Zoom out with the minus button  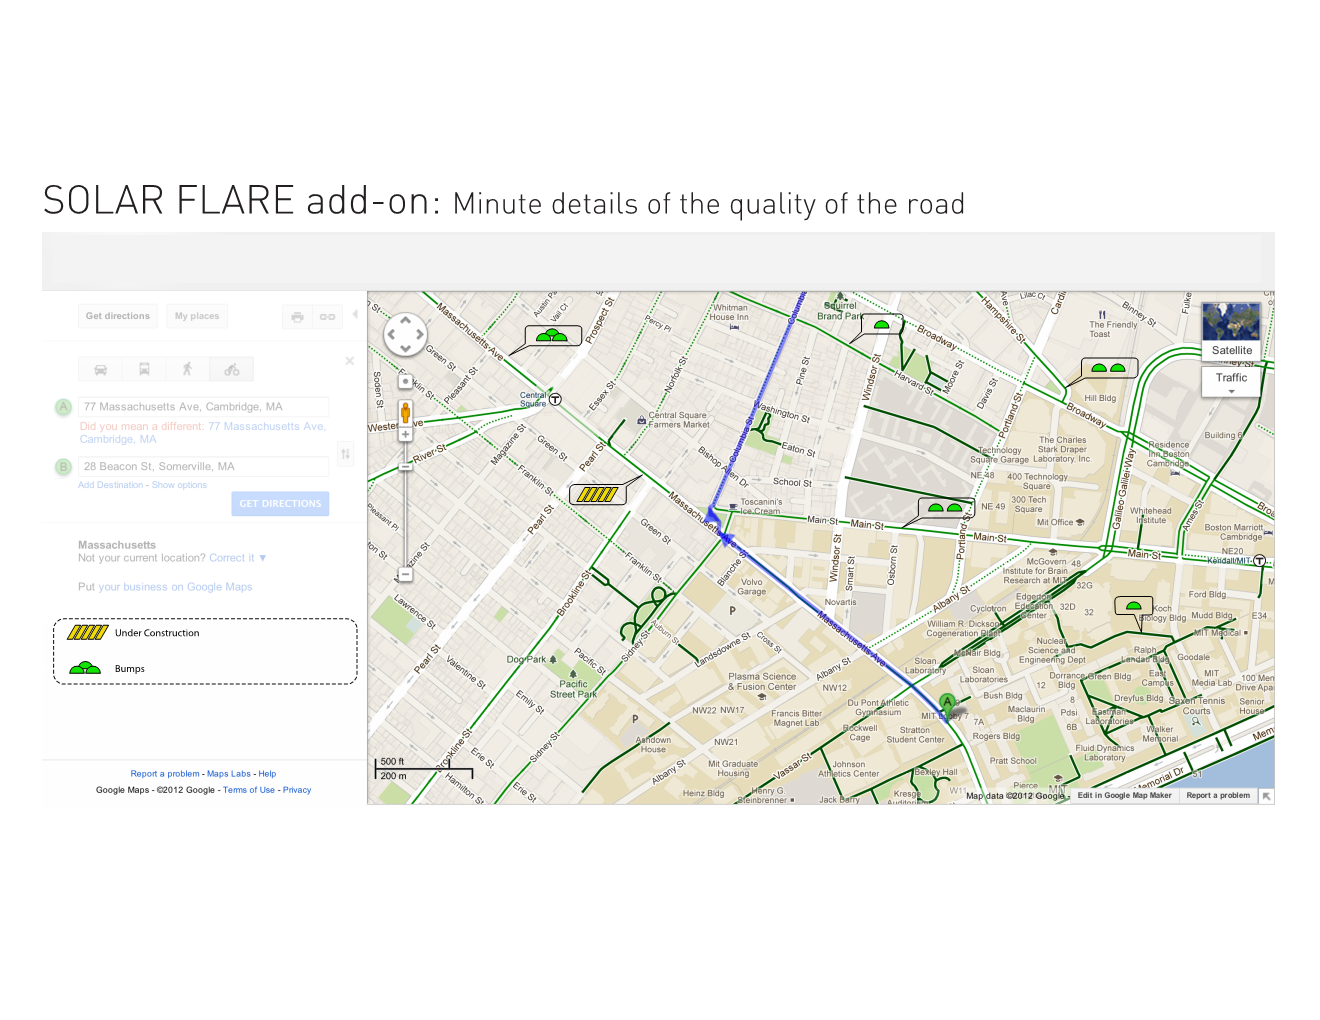tap(405, 575)
